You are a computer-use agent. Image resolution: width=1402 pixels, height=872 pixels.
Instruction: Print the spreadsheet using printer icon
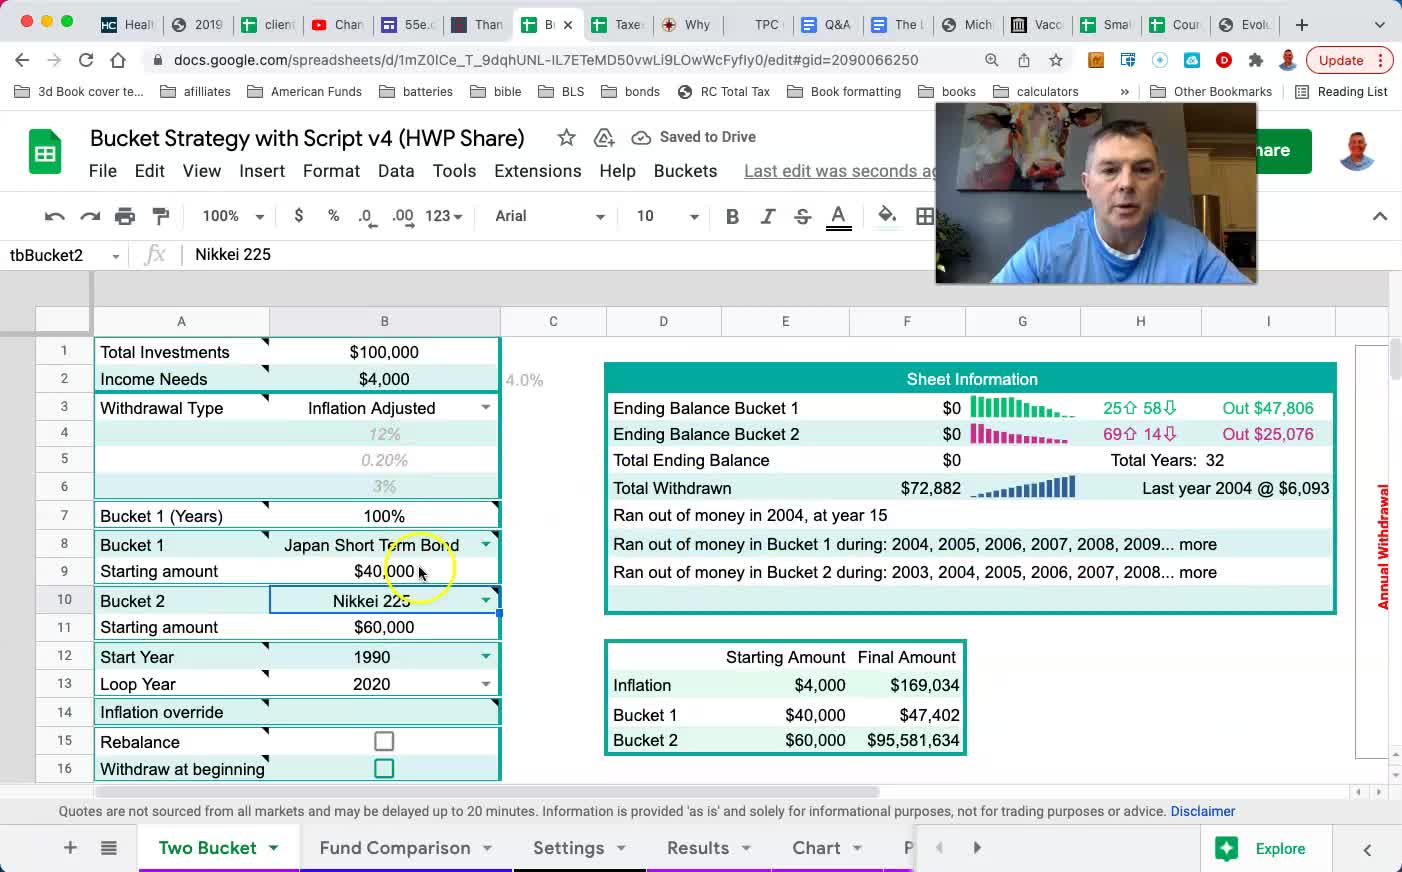125,216
